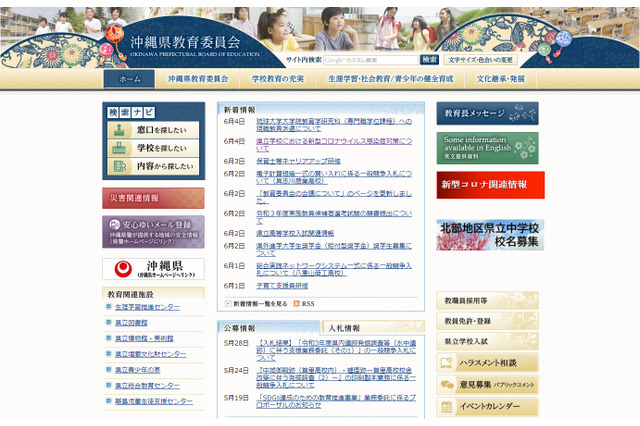The height and width of the screenshot is (426, 640).
Task: Open the 安心ゆいメール登録 banner
Action: 153,232
